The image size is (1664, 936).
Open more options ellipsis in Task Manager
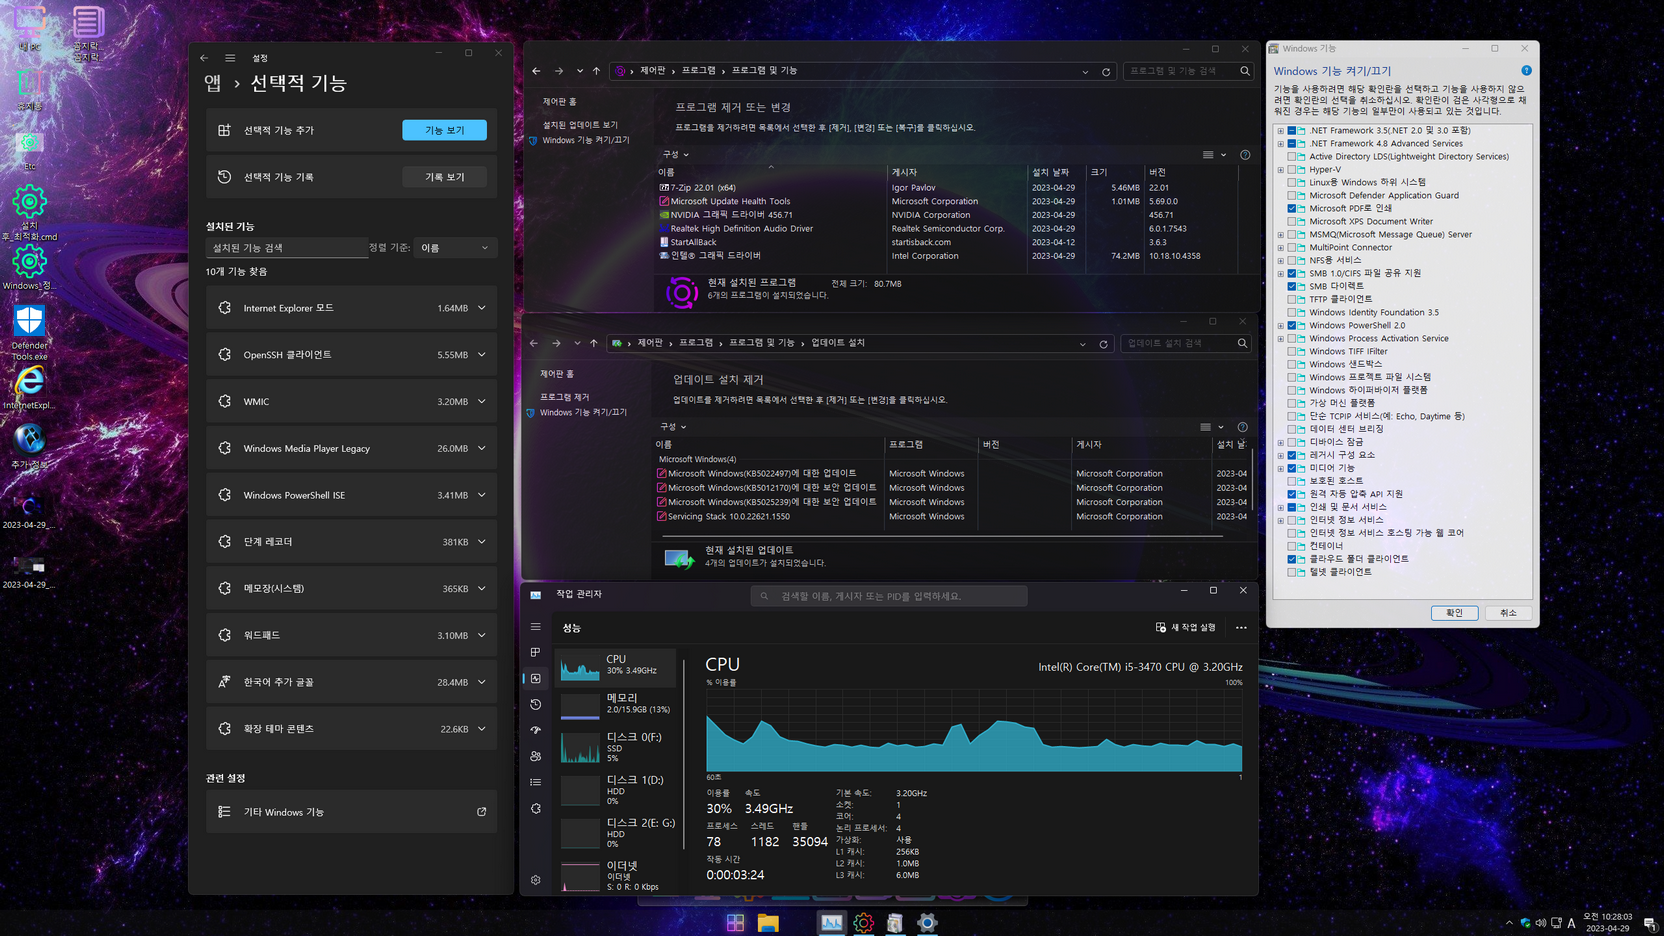pos(1241,628)
